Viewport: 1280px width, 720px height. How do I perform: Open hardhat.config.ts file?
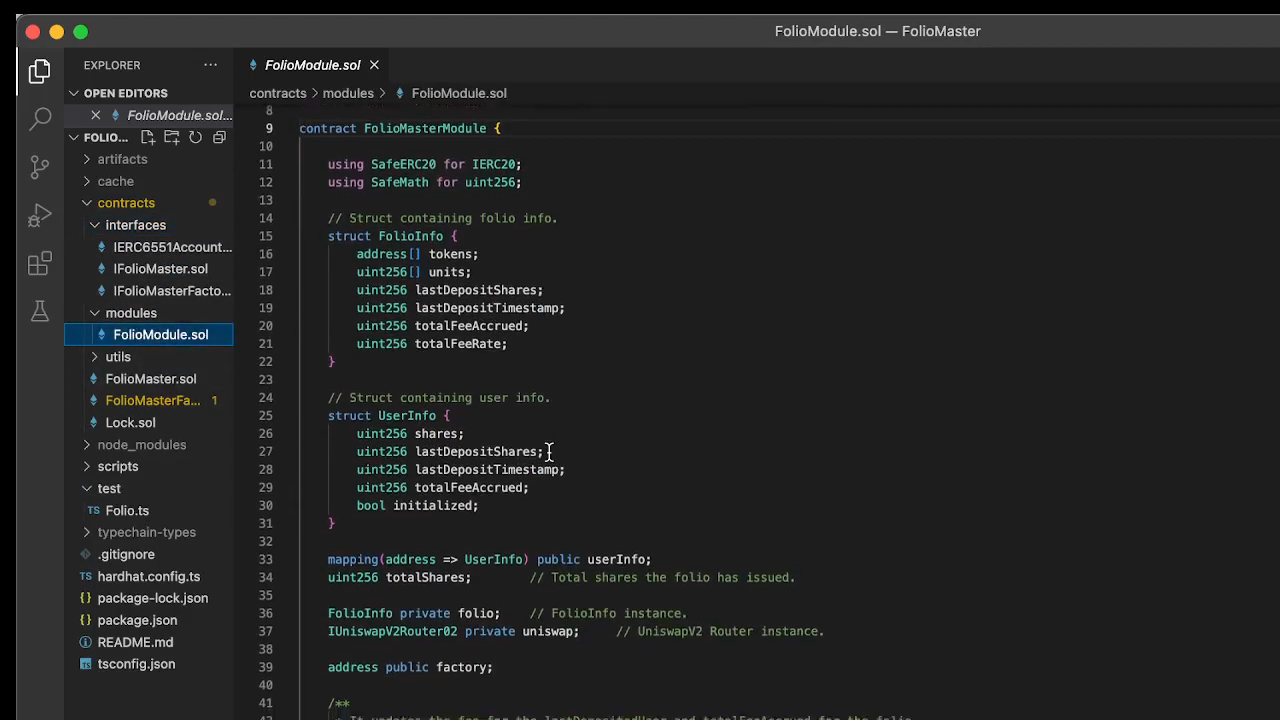tap(149, 577)
